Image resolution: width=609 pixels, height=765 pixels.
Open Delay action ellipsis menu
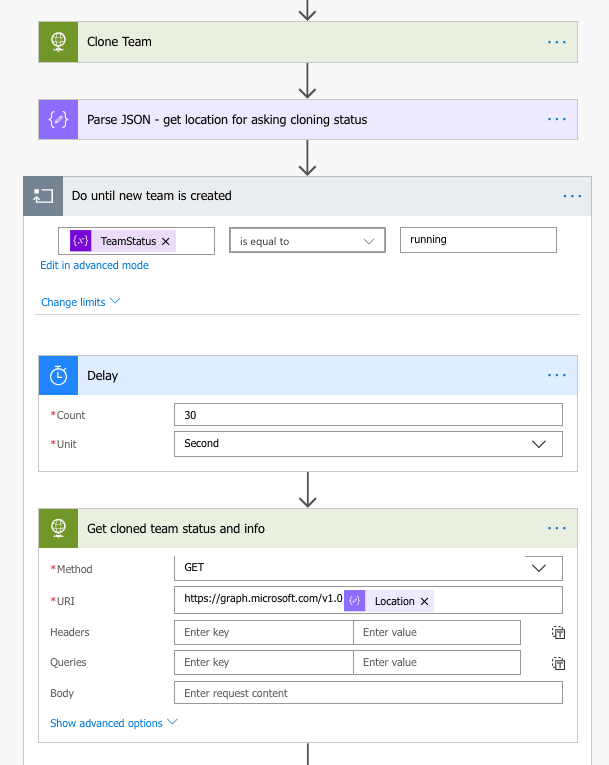pyautogui.click(x=557, y=376)
